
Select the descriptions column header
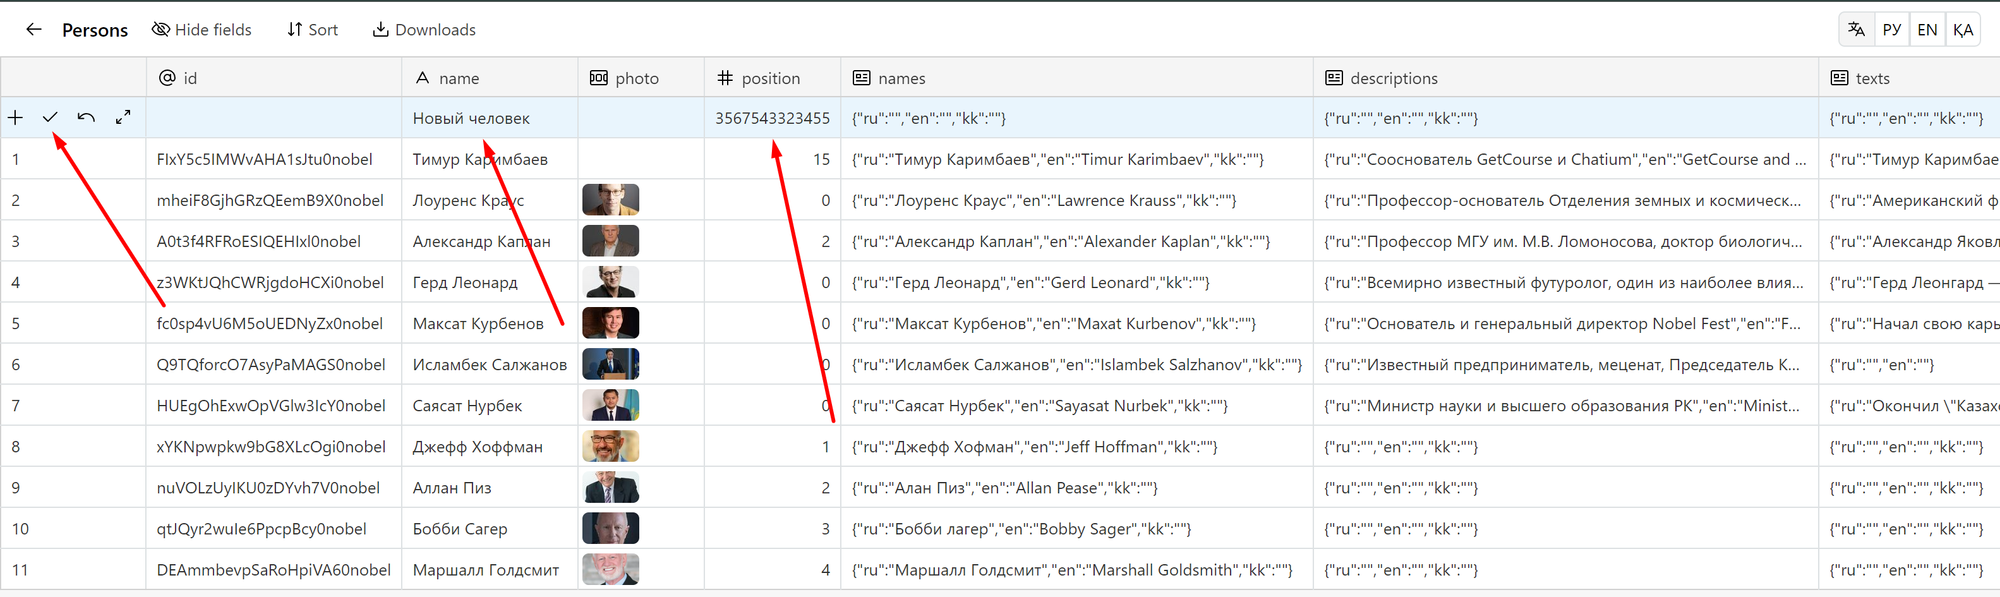[x=1566, y=78]
